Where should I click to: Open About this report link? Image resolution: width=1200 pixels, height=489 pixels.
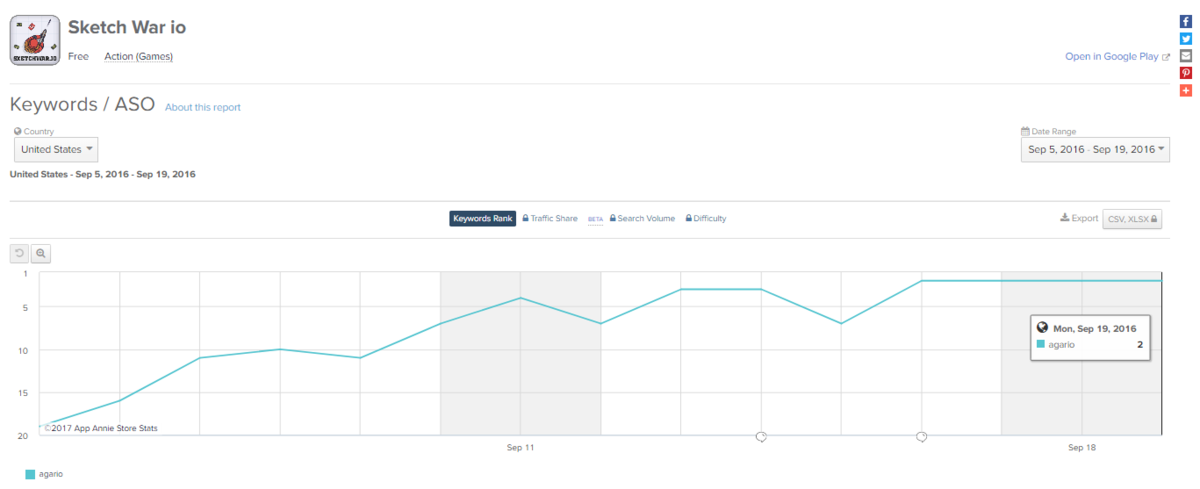click(x=203, y=107)
